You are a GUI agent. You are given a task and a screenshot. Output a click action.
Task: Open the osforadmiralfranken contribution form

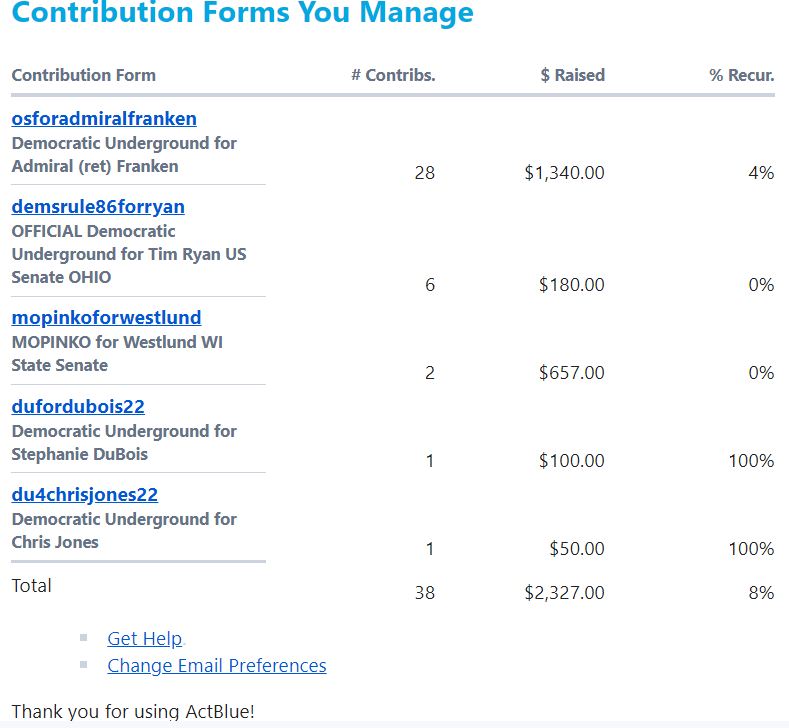[104, 119]
